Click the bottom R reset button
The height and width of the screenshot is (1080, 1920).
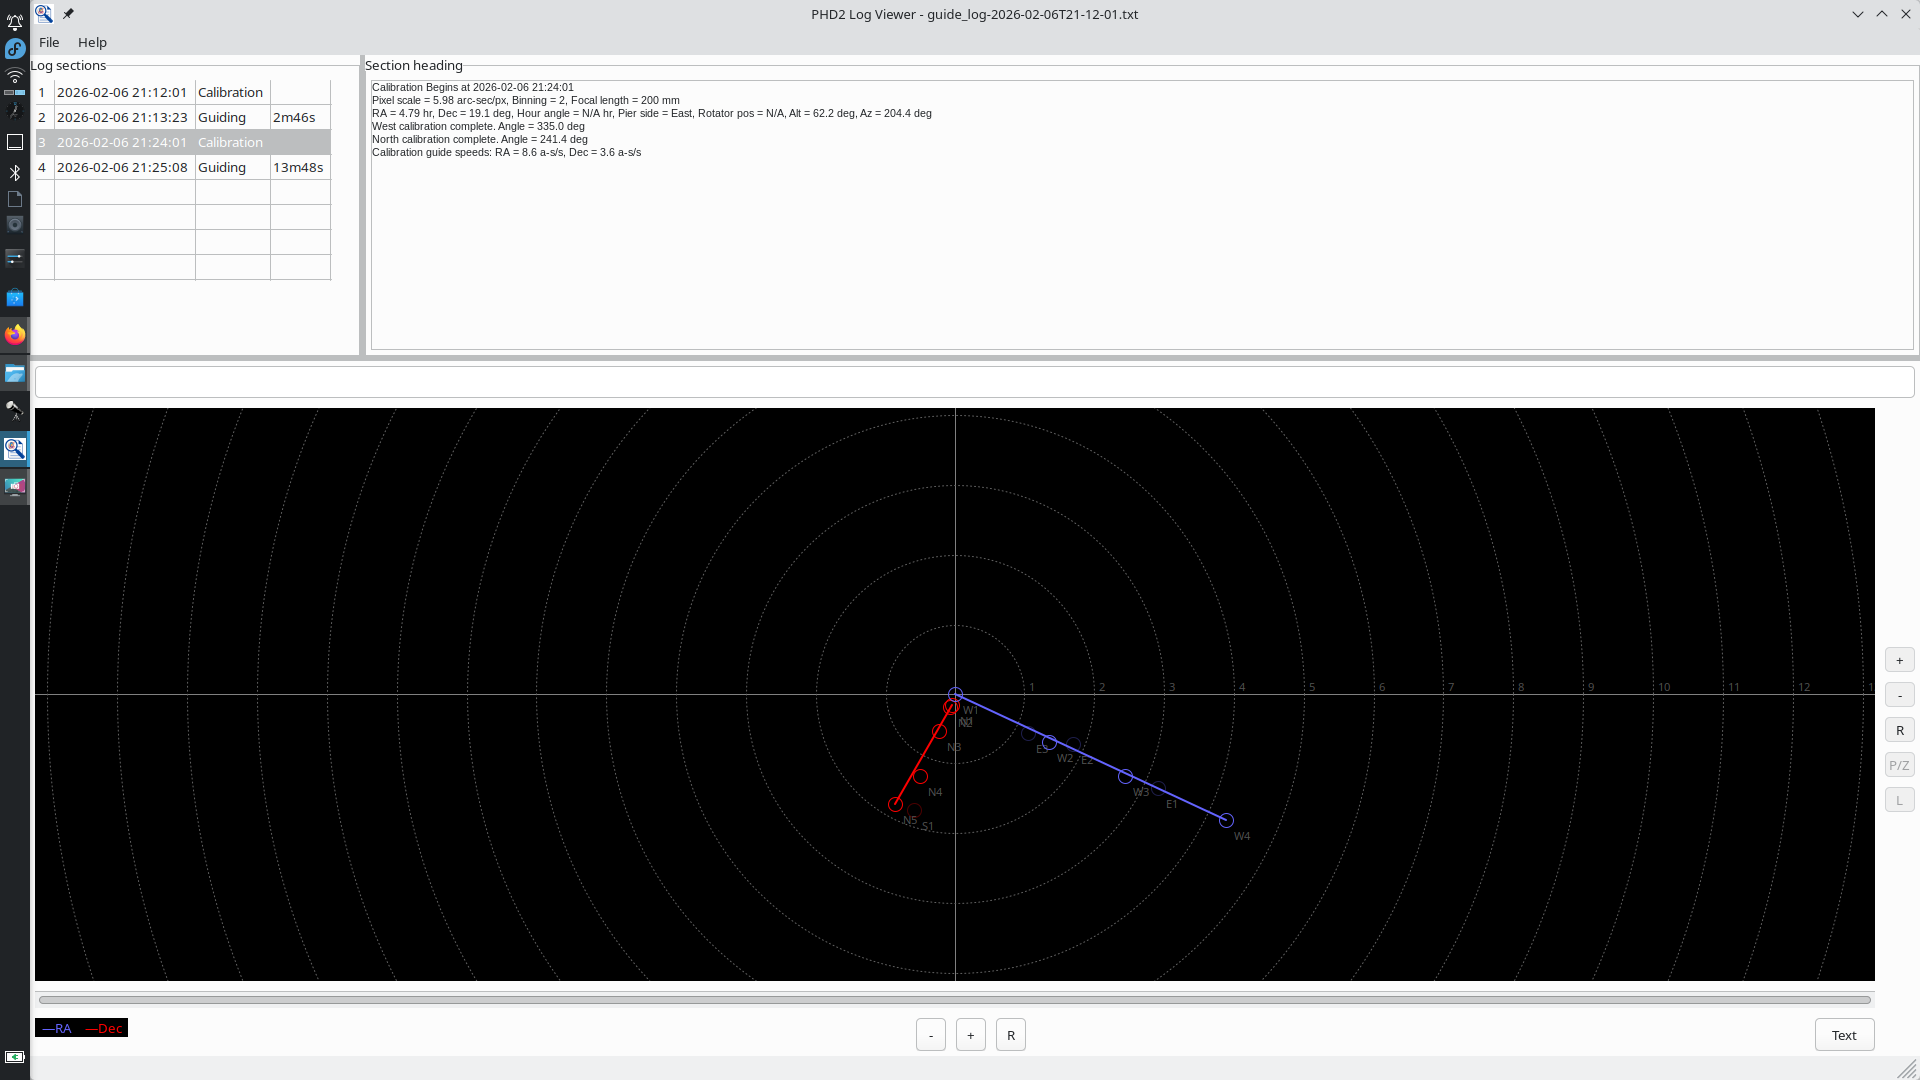(1011, 1035)
